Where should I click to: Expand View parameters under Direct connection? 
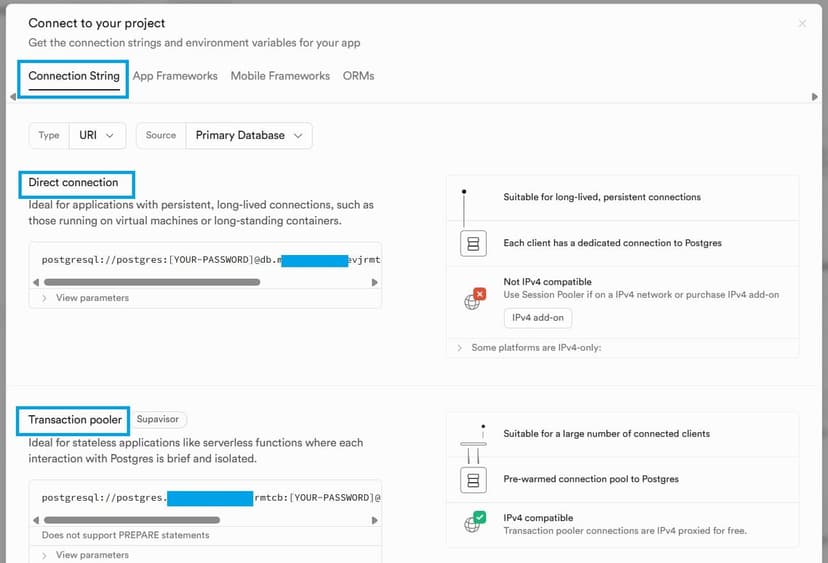click(x=91, y=298)
